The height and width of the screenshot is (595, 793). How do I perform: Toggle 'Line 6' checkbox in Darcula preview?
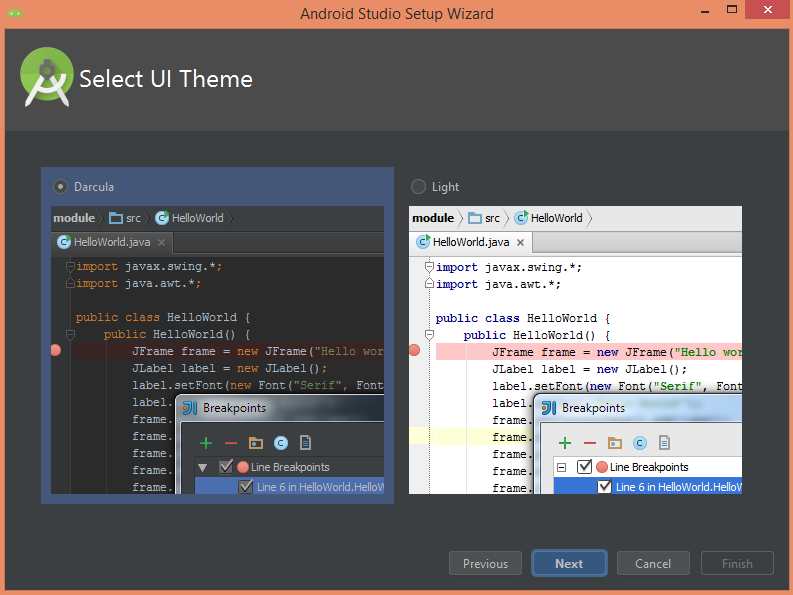pyautogui.click(x=246, y=487)
